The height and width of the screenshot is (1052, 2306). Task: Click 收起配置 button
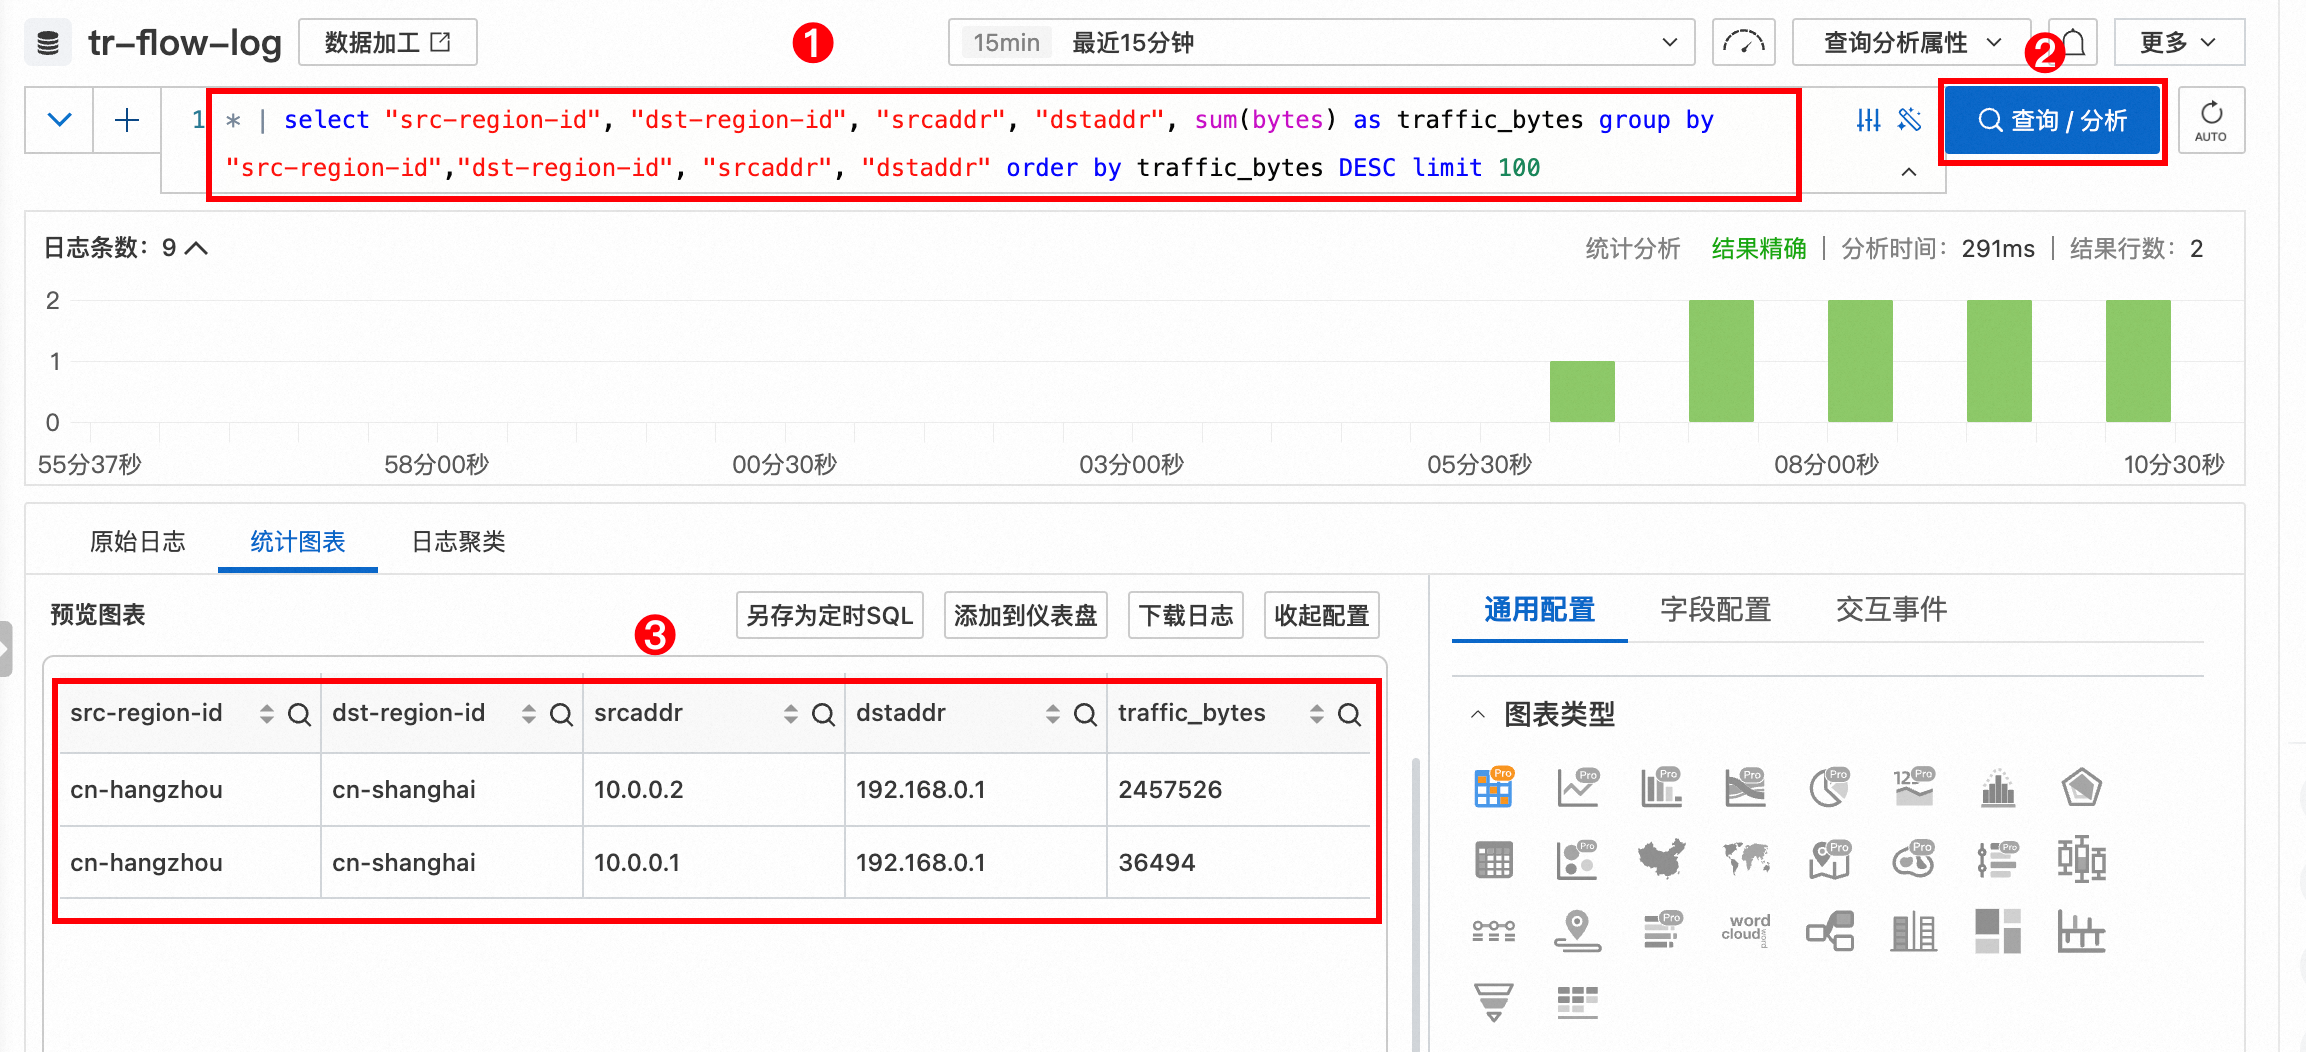(x=1322, y=615)
